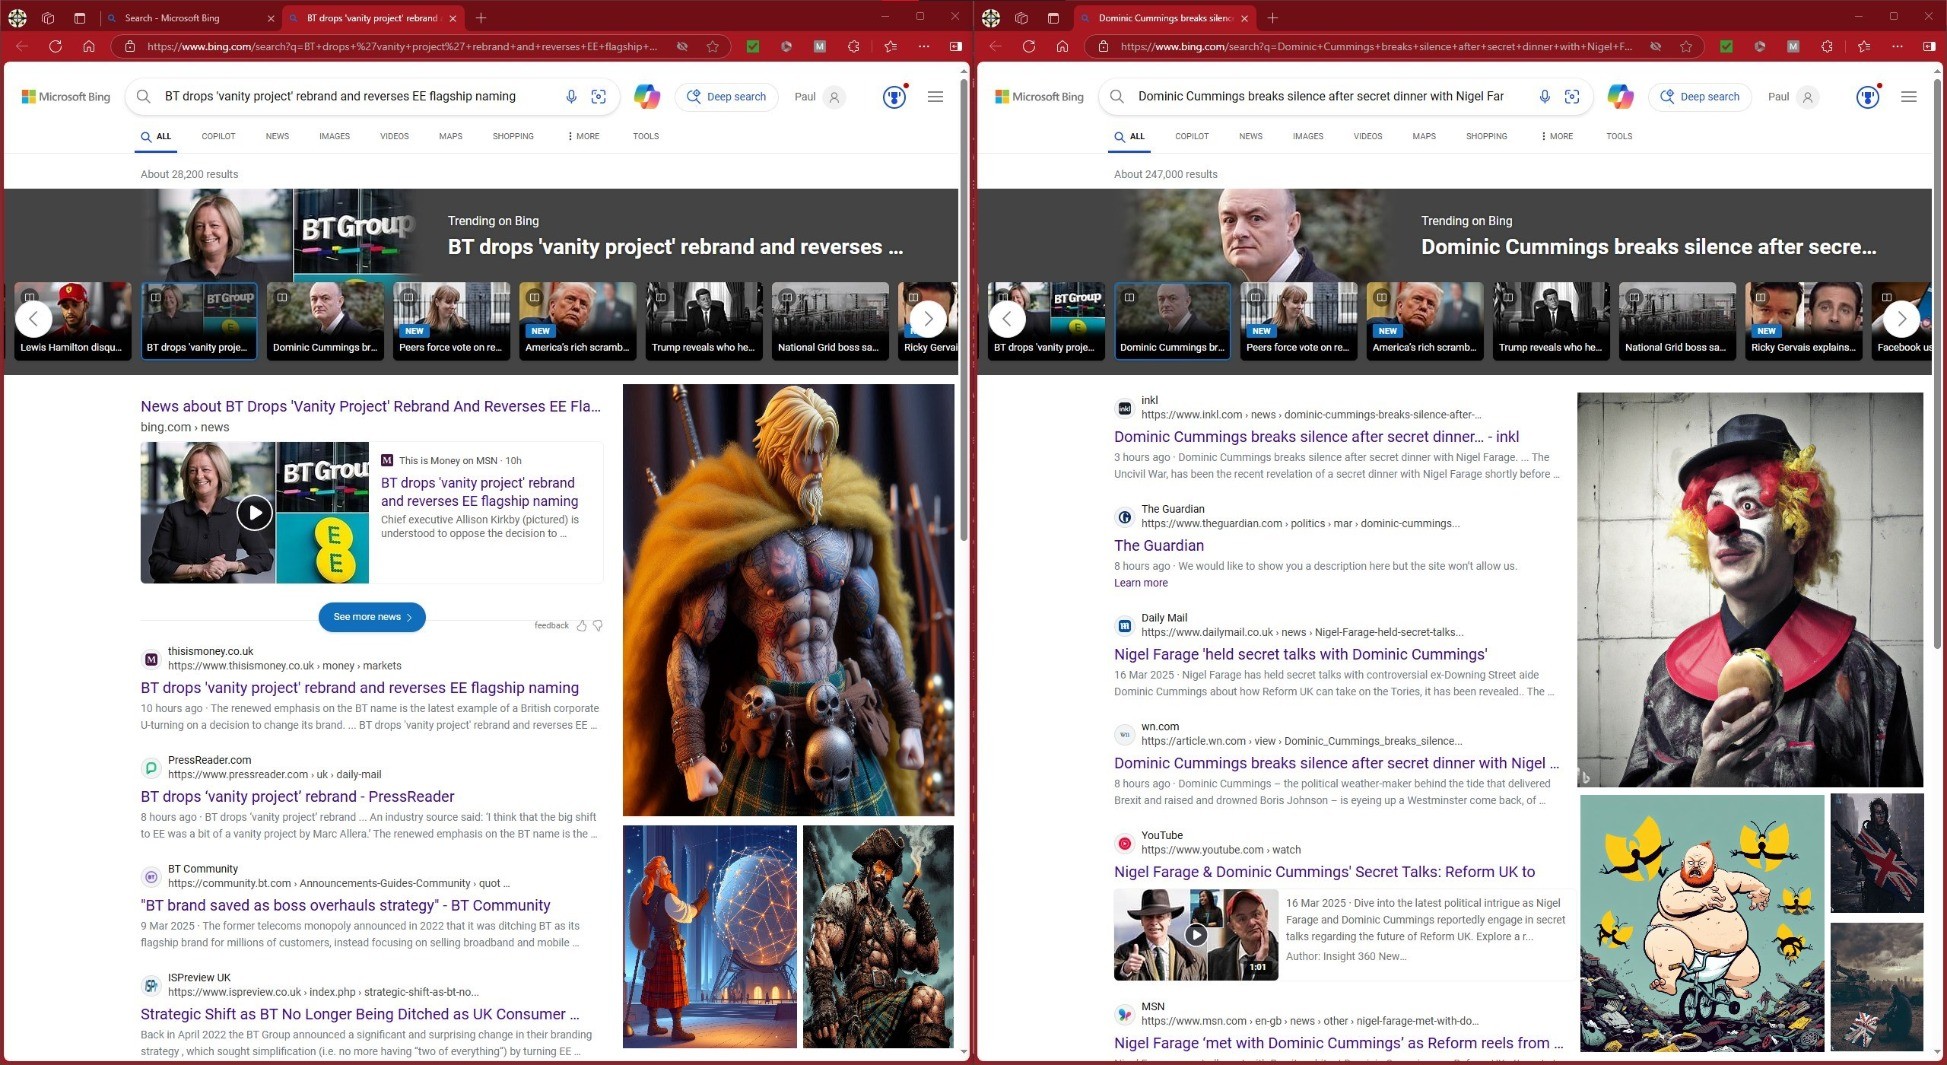1947x1065 pixels.
Task: Click tracking prevention icon in right window address bar
Action: point(1656,46)
